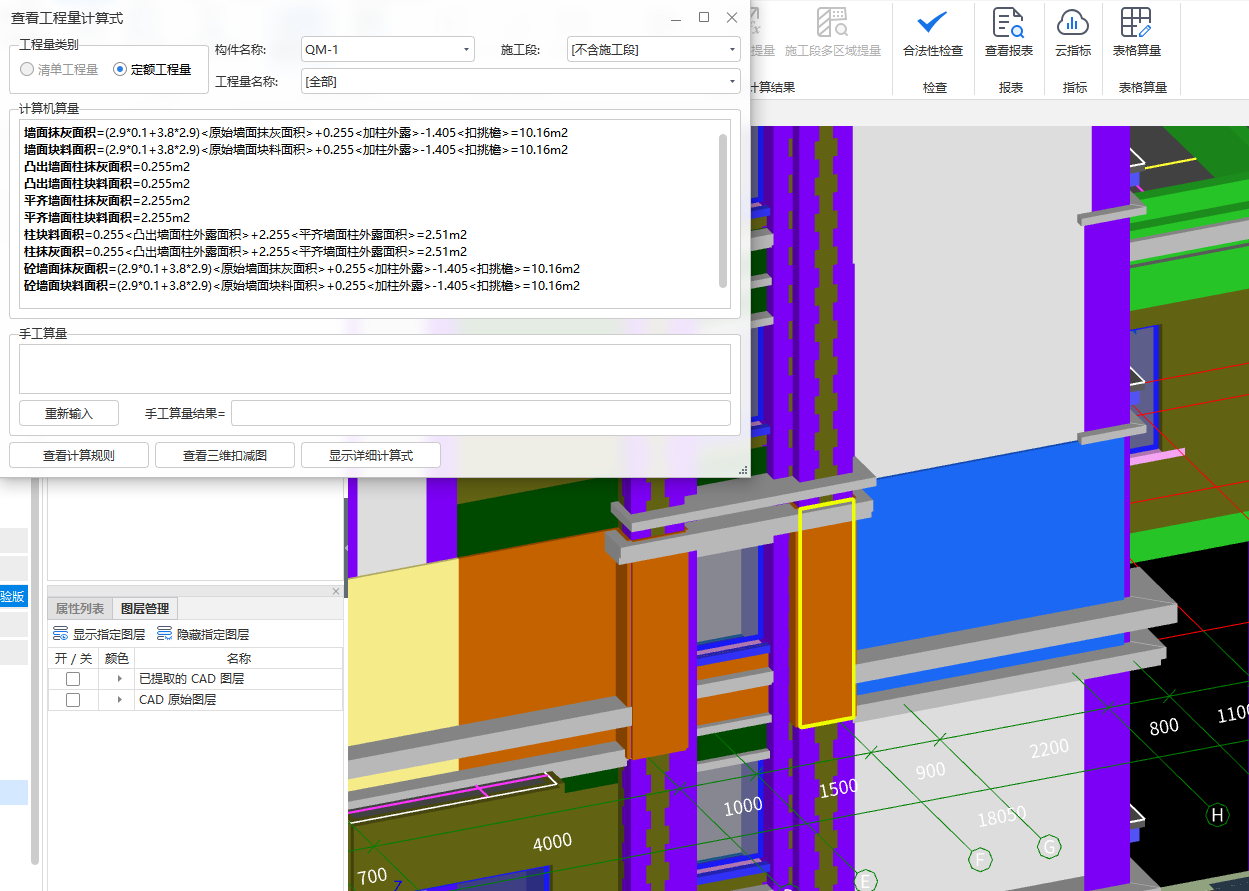Screen dimensions: 1249x891
Task: Select 清单工程量 radio option
Action: 59,69
